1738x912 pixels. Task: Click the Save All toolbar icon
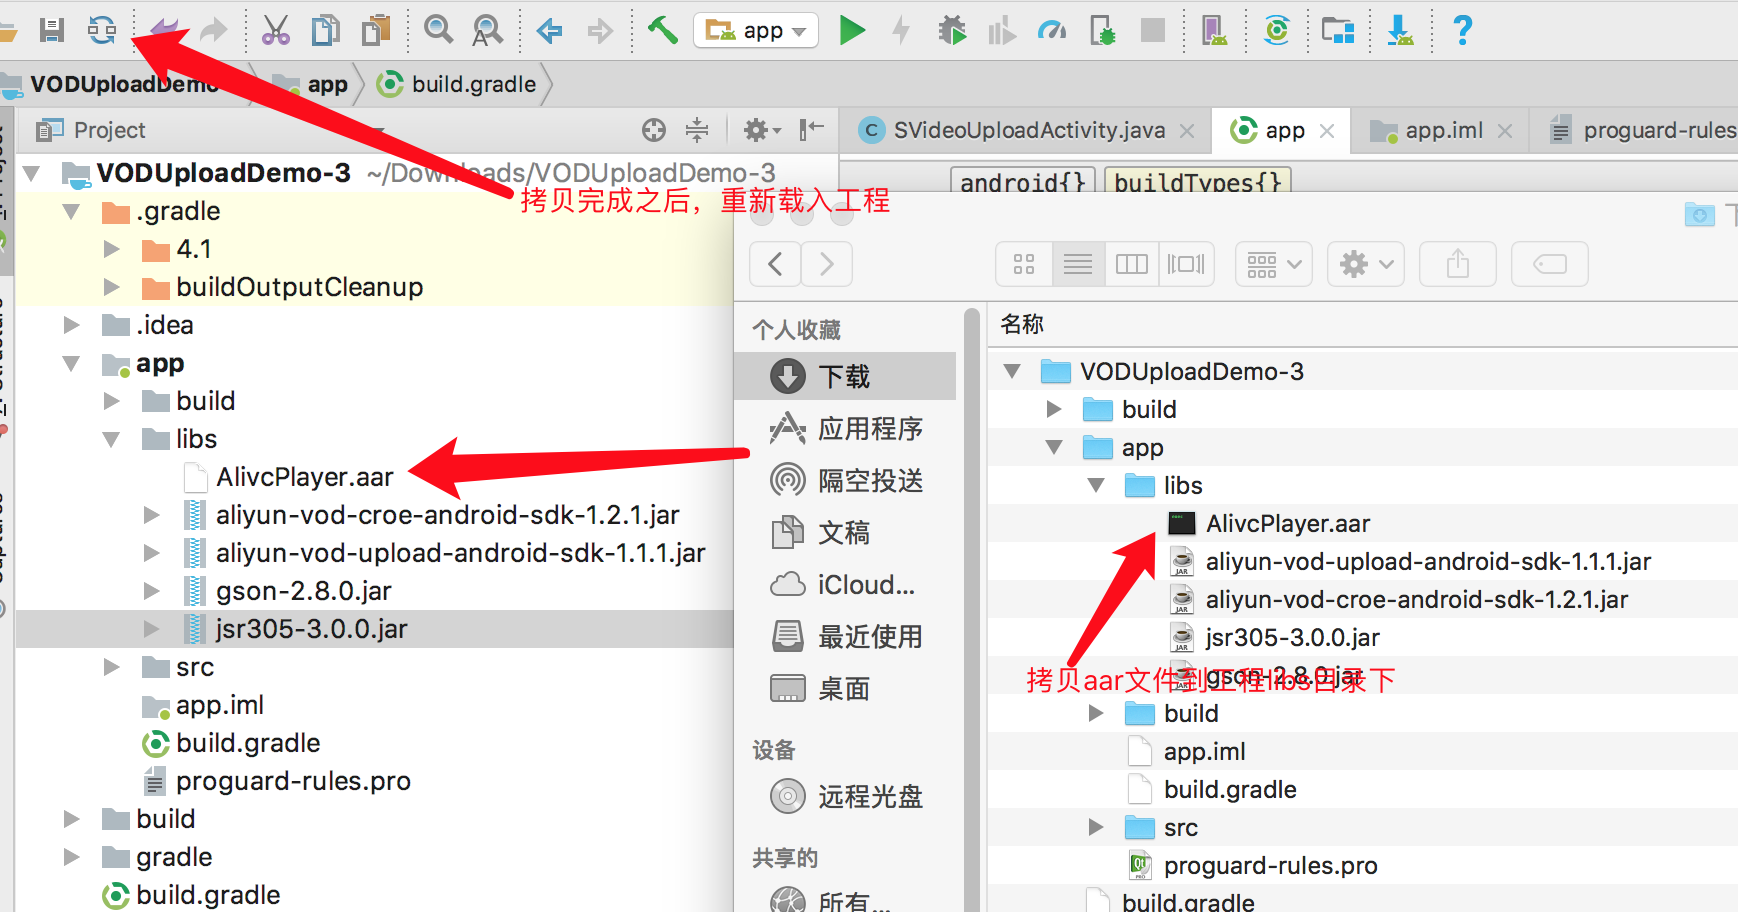coord(52,30)
